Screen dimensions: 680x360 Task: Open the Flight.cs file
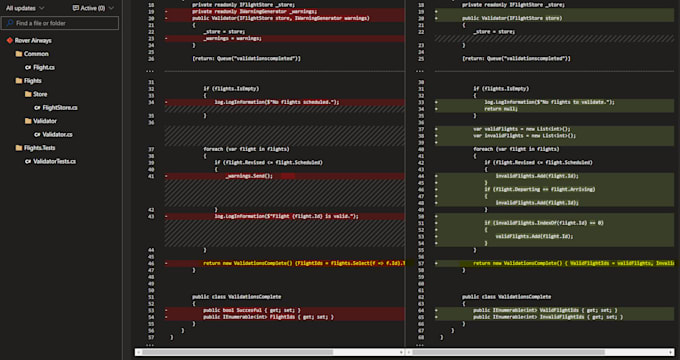[44, 67]
